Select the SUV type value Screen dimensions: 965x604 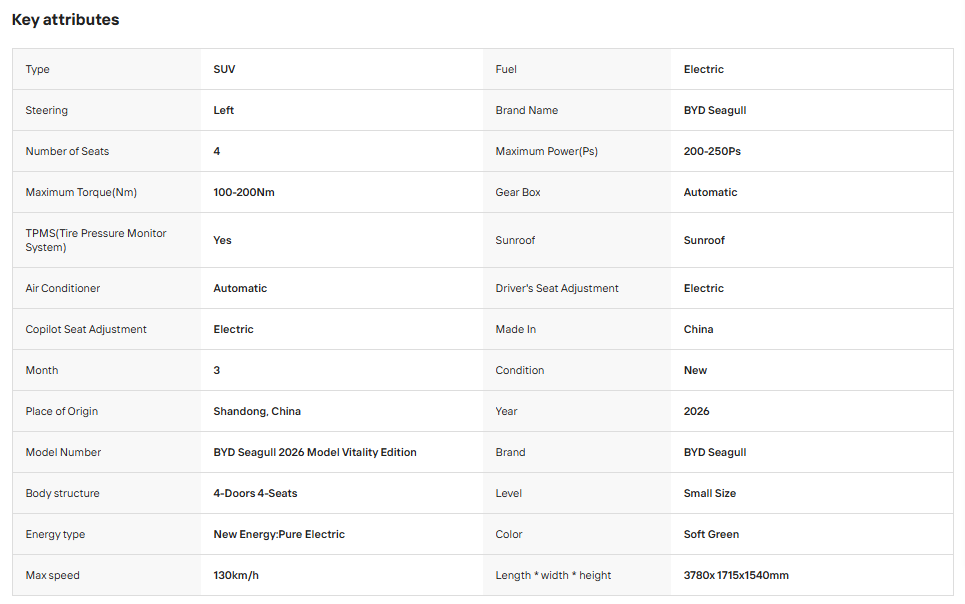click(x=224, y=70)
